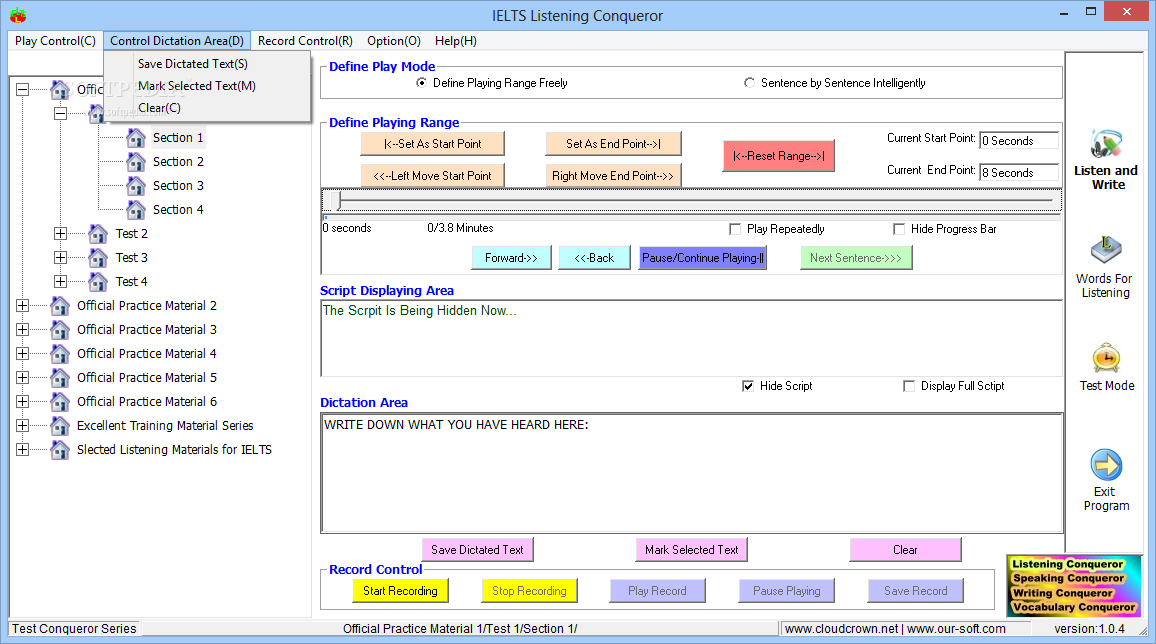The height and width of the screenshot is (644, 1156).
Task: Click the Test 3 house icon
Action: (x=98, y=258)
